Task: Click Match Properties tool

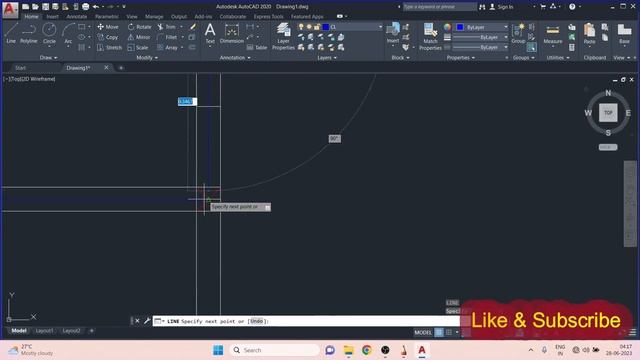Action: 430,36
